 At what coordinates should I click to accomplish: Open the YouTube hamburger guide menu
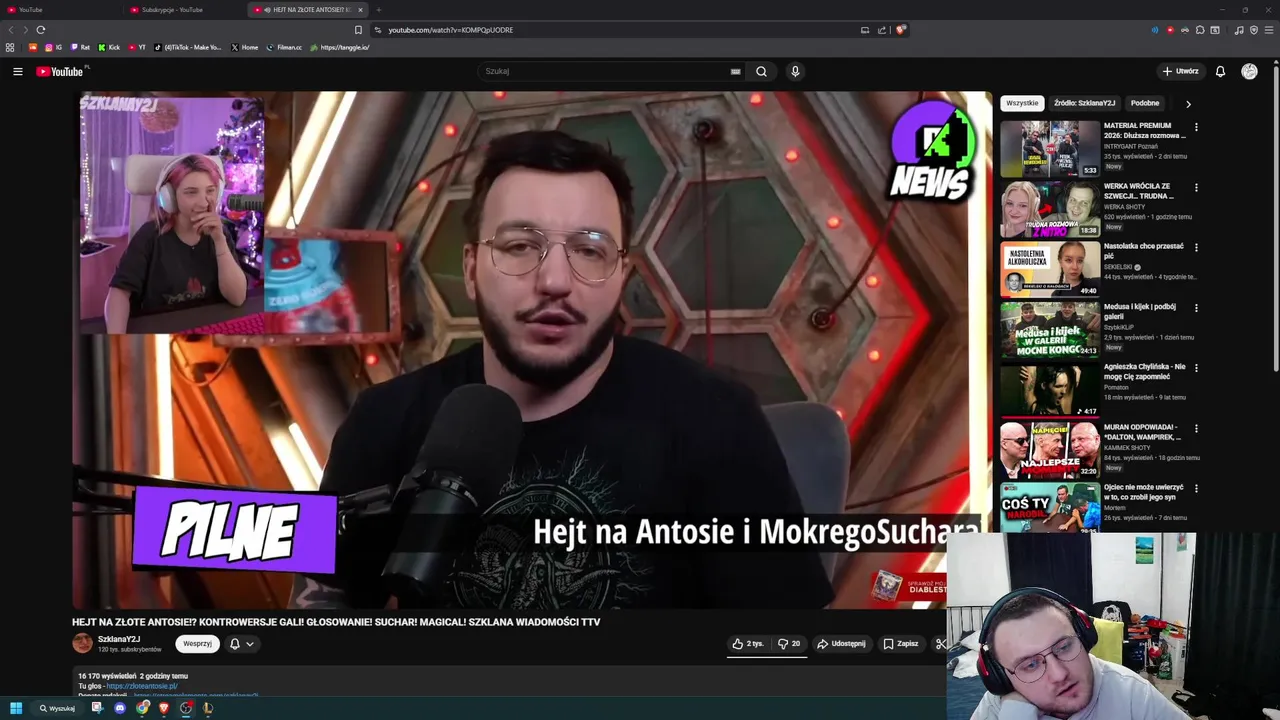(x=17, y=71)
